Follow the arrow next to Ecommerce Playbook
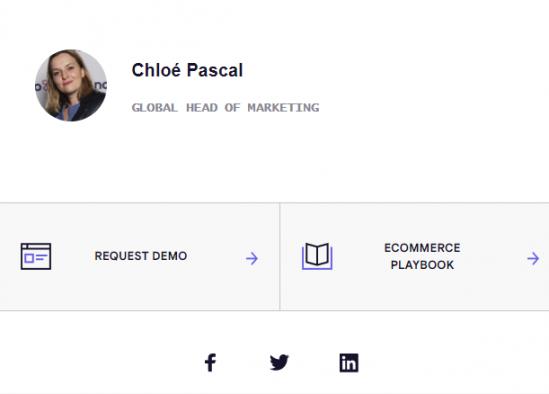Viewport: 549px width, 394px height. click(533, 258)
